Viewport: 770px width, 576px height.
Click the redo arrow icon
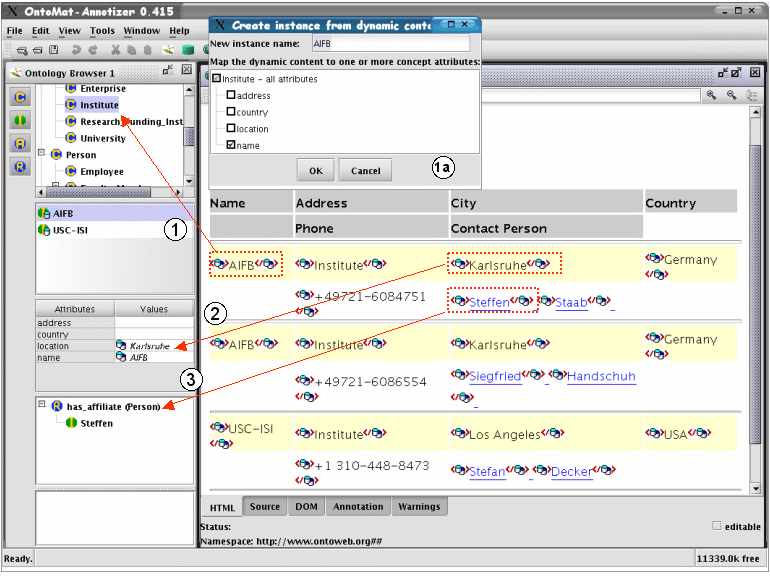tap(93, 50)
